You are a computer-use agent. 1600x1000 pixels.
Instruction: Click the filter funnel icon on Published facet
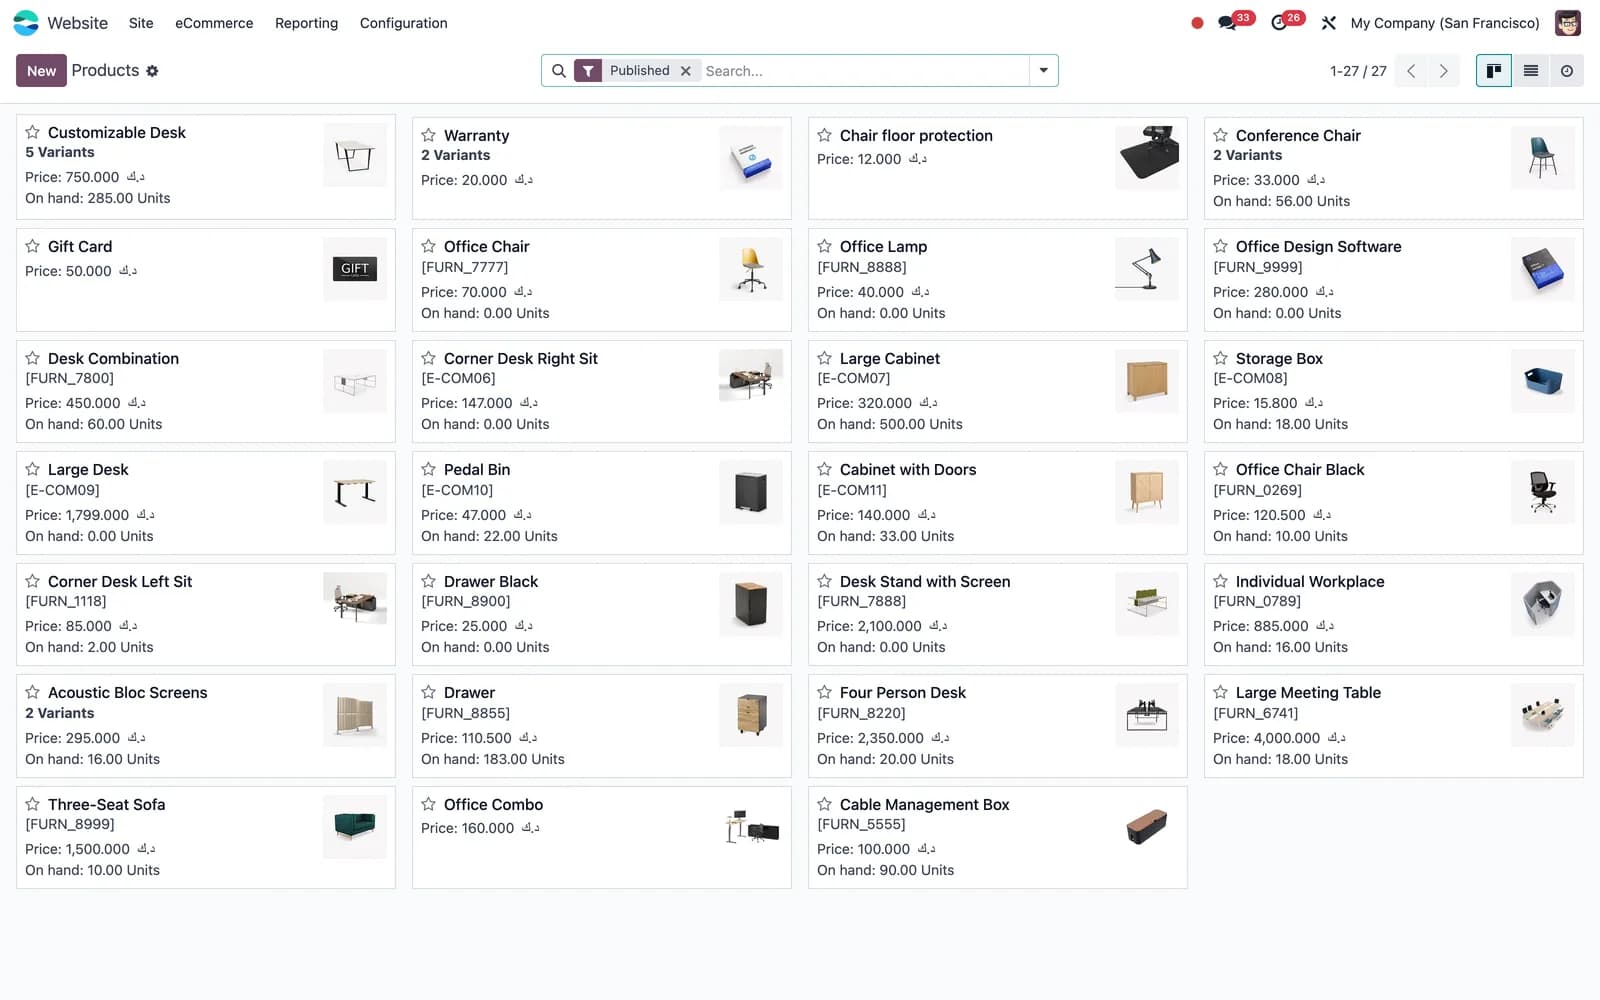pyautogui.click(x=588, y=71)
